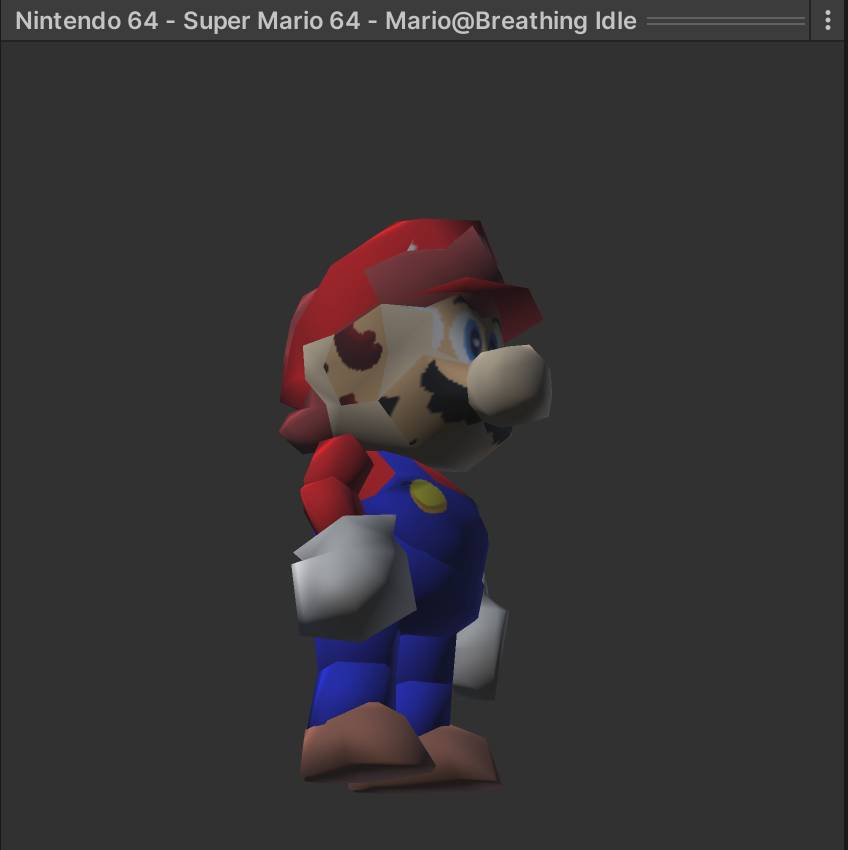Click the double-line drag handle in header
The width and height of the screenshot is (848, 850).
[x=726, y=21]
